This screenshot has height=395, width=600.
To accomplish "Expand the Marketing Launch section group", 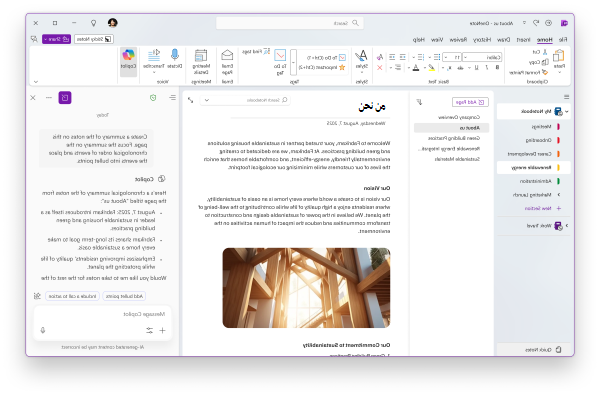I will point(559,195).
